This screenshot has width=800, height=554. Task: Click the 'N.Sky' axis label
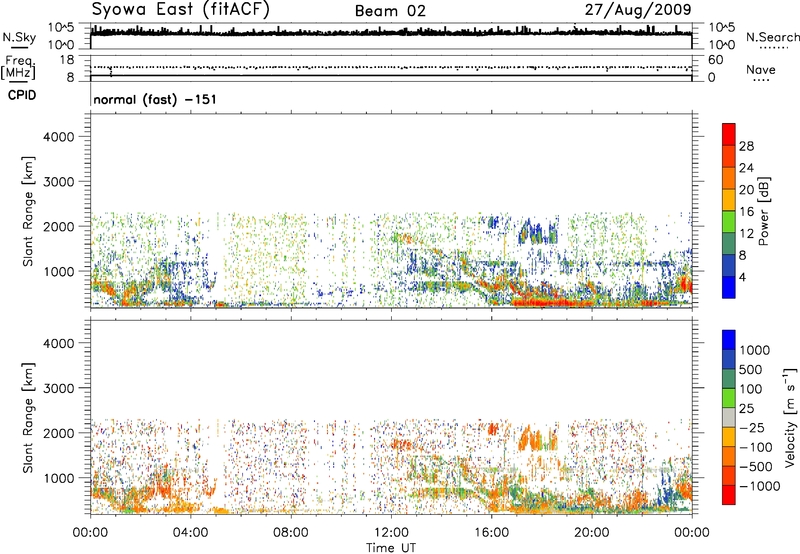click(x=19, y=37)
